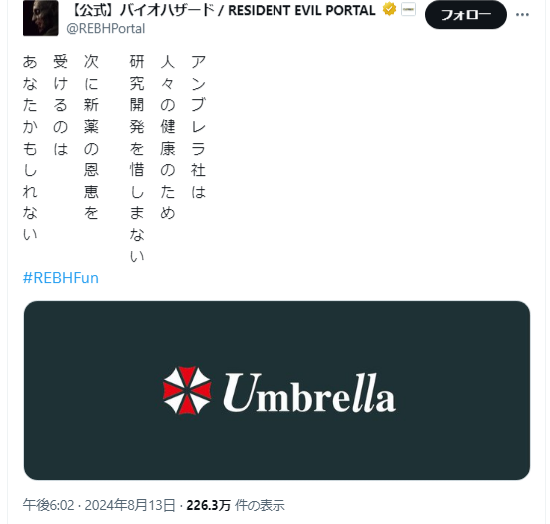Click the text column 次に新薬の恩恵を

pos(91,137)
